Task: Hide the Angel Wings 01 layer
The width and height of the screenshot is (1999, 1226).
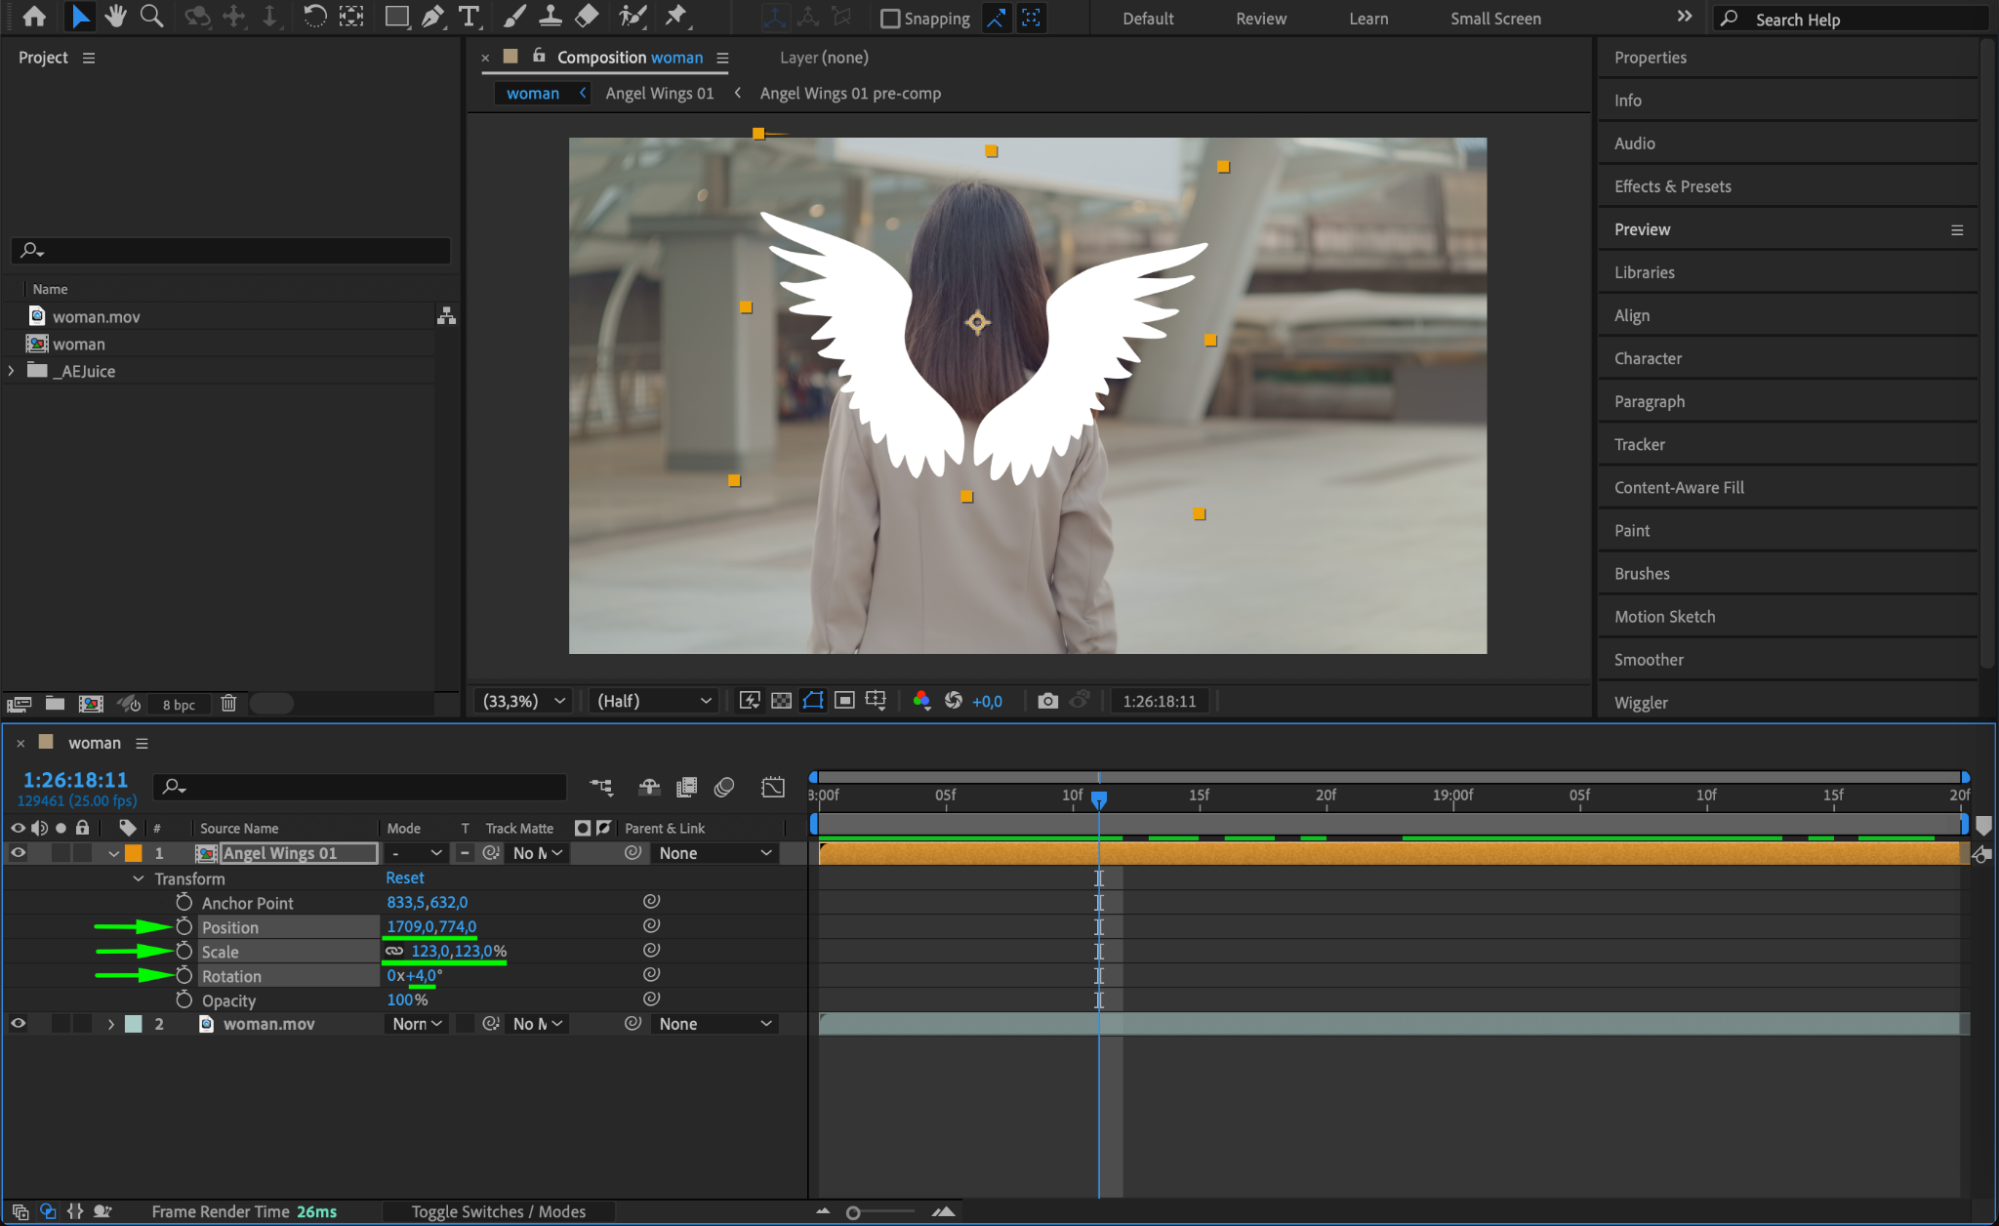Action: (18, 853)
